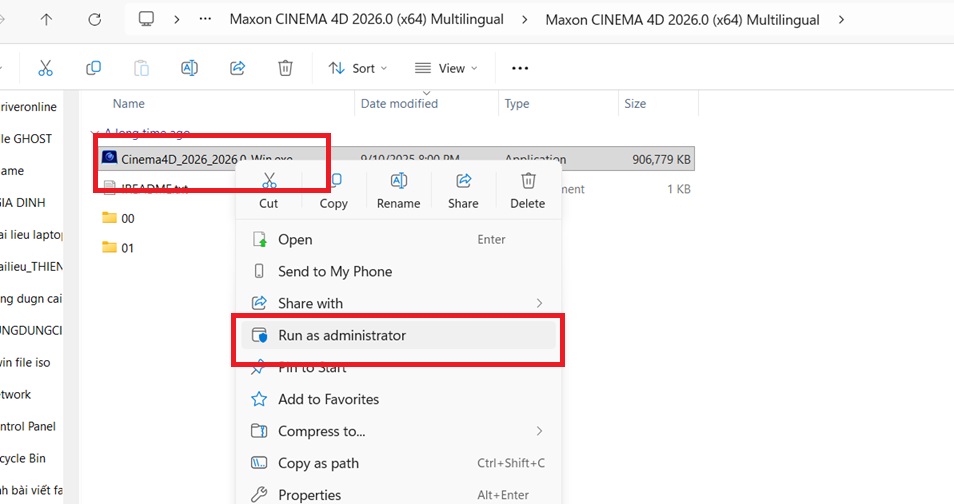Viewport: 954px width, 504px height.
Task: Open the Sort dropdown
Action: pyautogui.click(x=358, y=68)
